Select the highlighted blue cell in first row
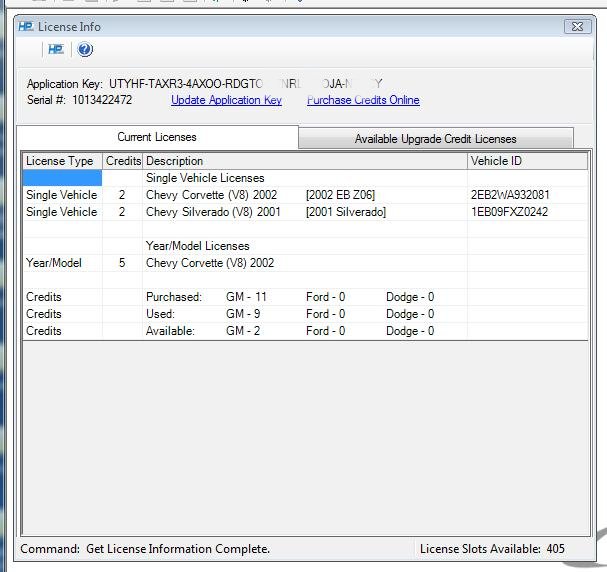 coord(62,178)
